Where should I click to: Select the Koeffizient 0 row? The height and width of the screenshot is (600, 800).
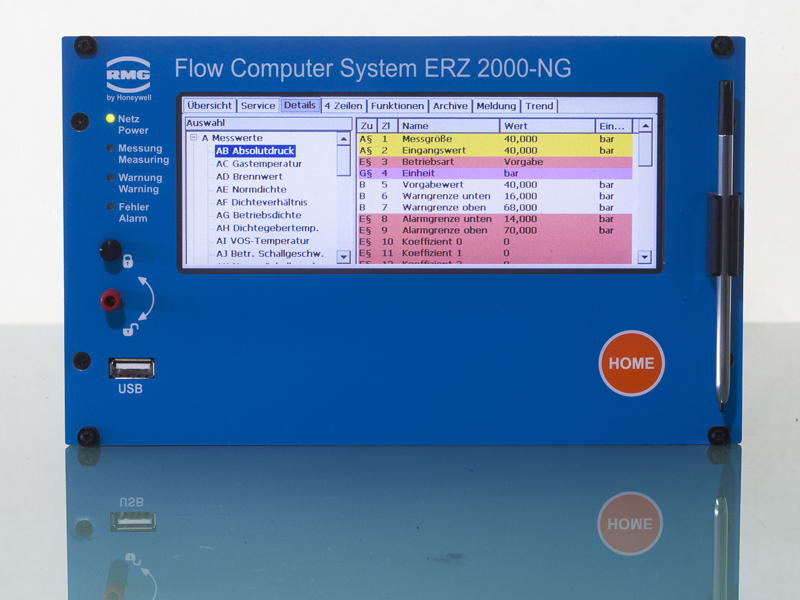click(x=494, y=241)
